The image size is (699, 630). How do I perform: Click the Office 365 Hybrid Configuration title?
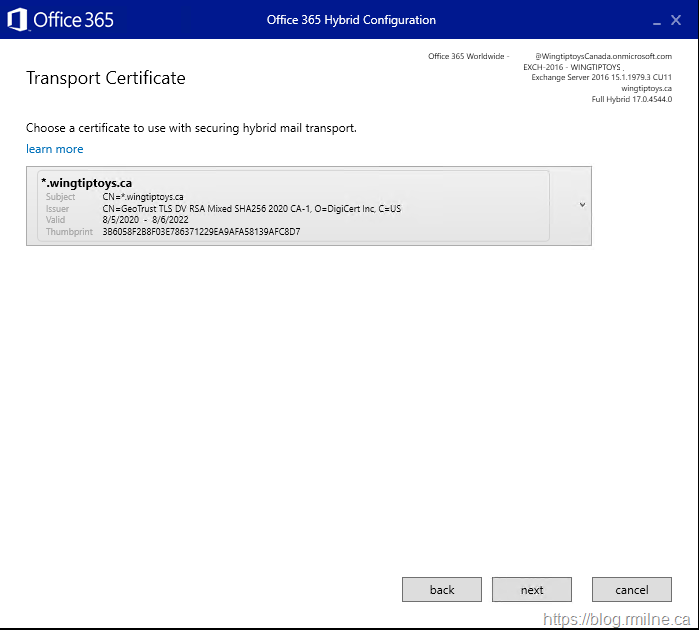[x=351, y=20]
